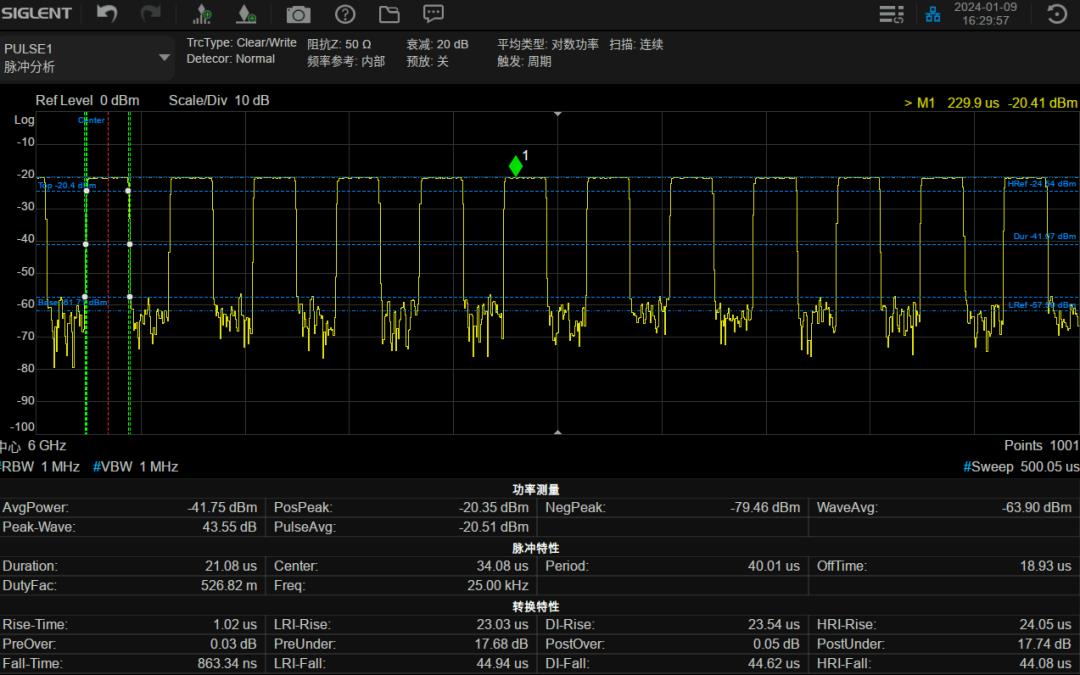Click the preset reset icon at top right
Image resolution: width=1080 pixels, height=675 pixels.
(x=1057, y=14)
